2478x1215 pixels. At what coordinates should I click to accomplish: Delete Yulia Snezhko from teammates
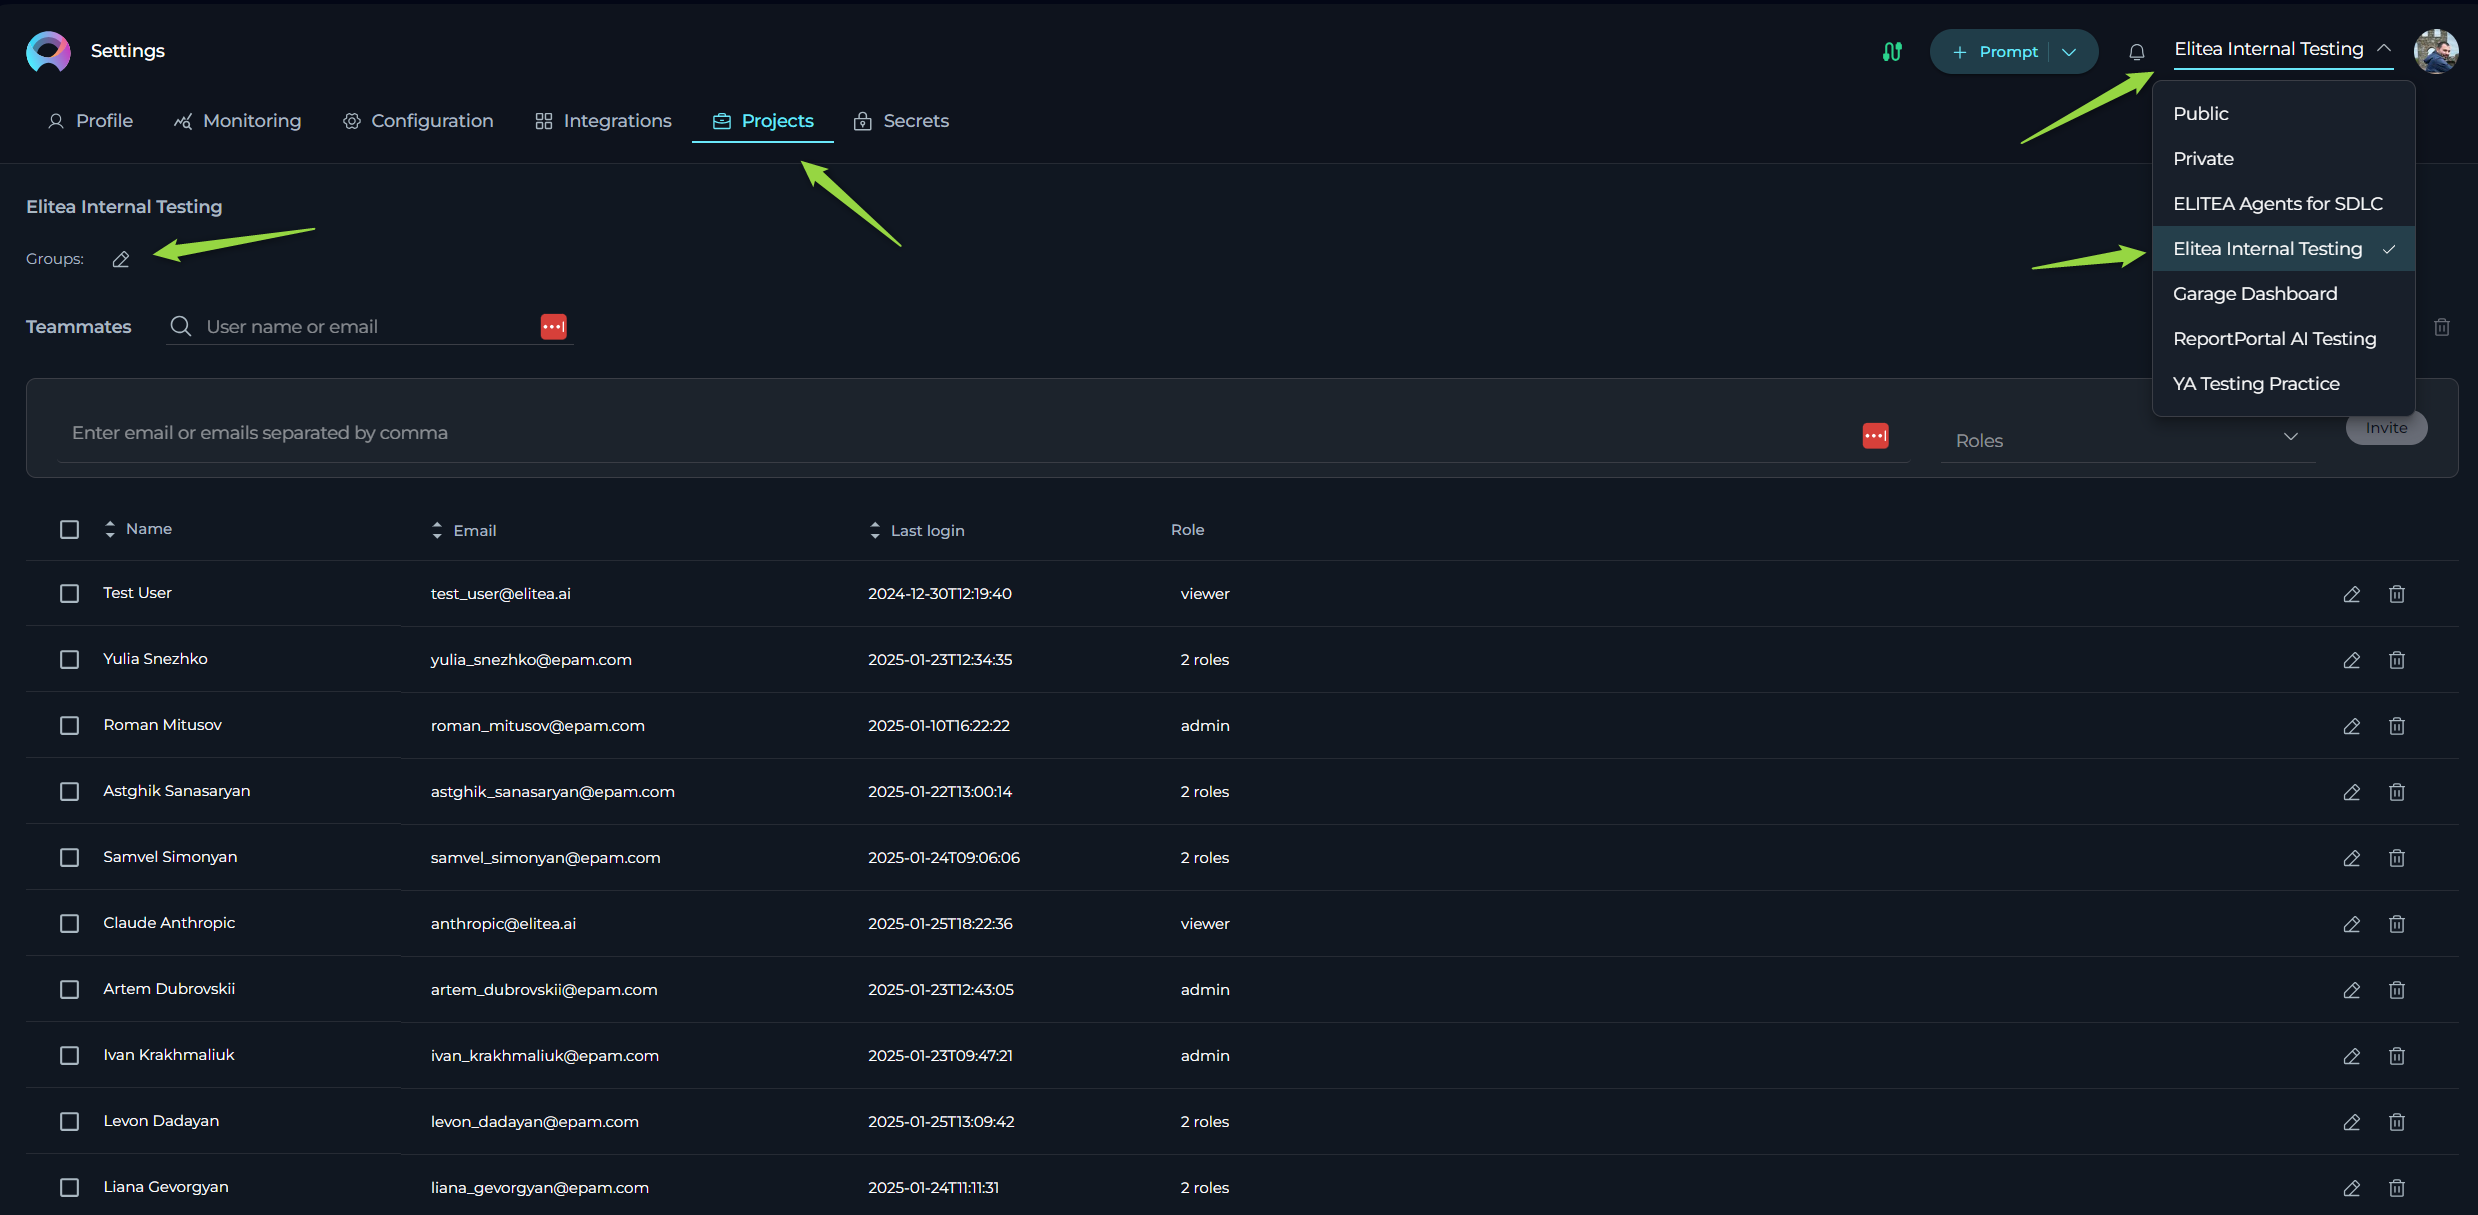pos(2397,660)
